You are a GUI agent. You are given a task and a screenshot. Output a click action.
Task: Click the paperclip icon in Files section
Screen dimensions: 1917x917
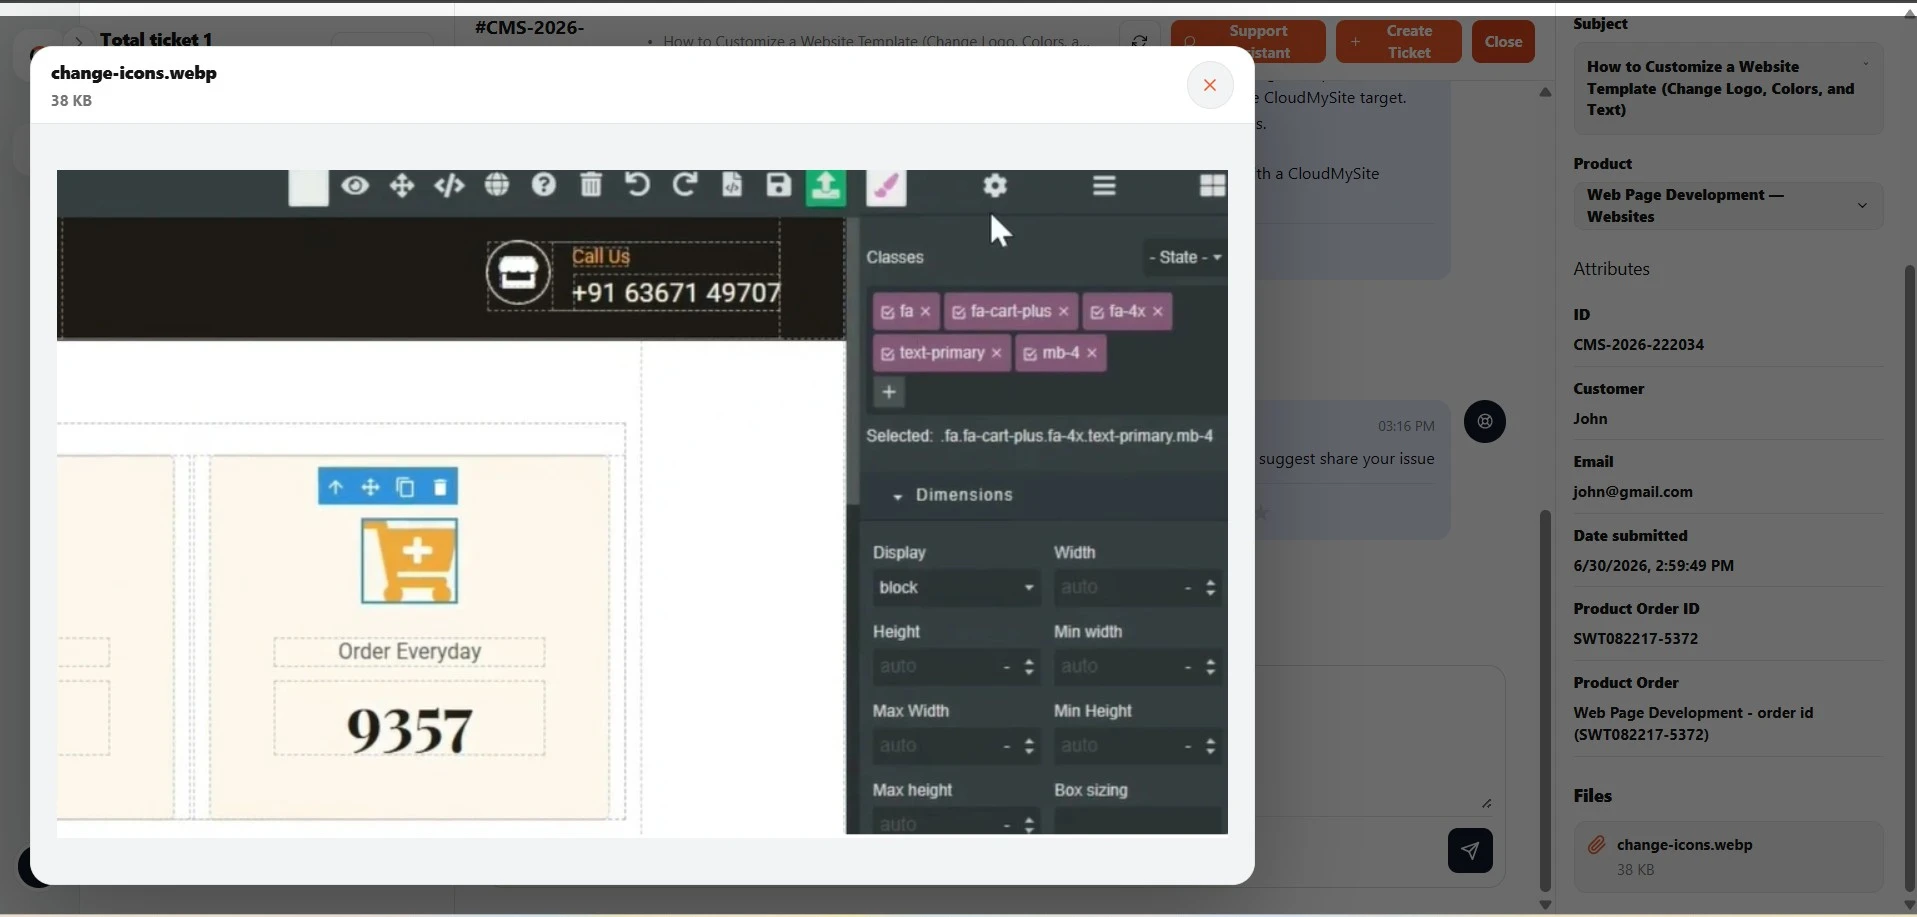(1596, 845)
